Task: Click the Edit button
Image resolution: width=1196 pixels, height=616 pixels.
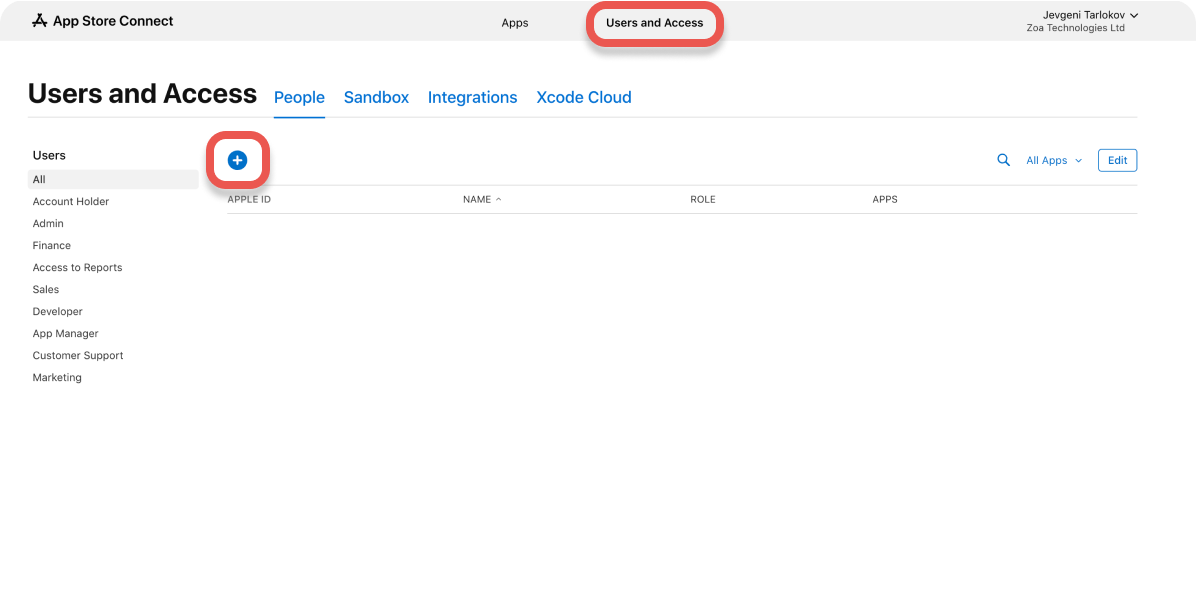Action: 1117,160
